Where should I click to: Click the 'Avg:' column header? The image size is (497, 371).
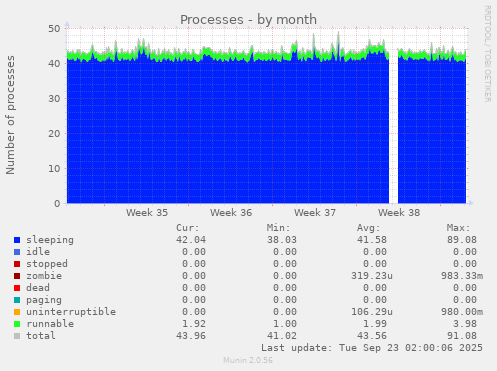point(368,228)
